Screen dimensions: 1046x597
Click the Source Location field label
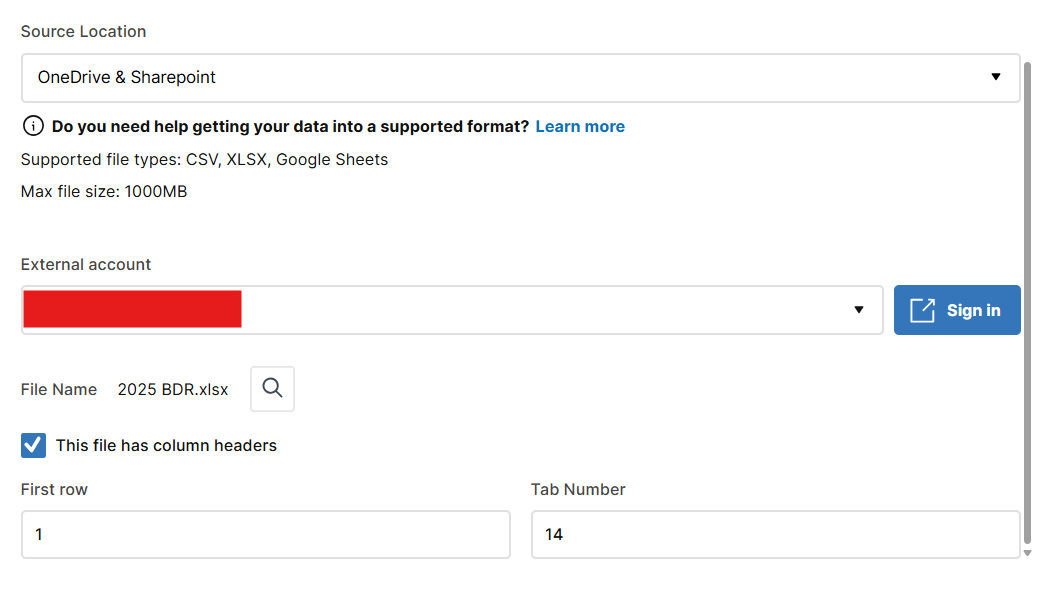tap(83, 31)
